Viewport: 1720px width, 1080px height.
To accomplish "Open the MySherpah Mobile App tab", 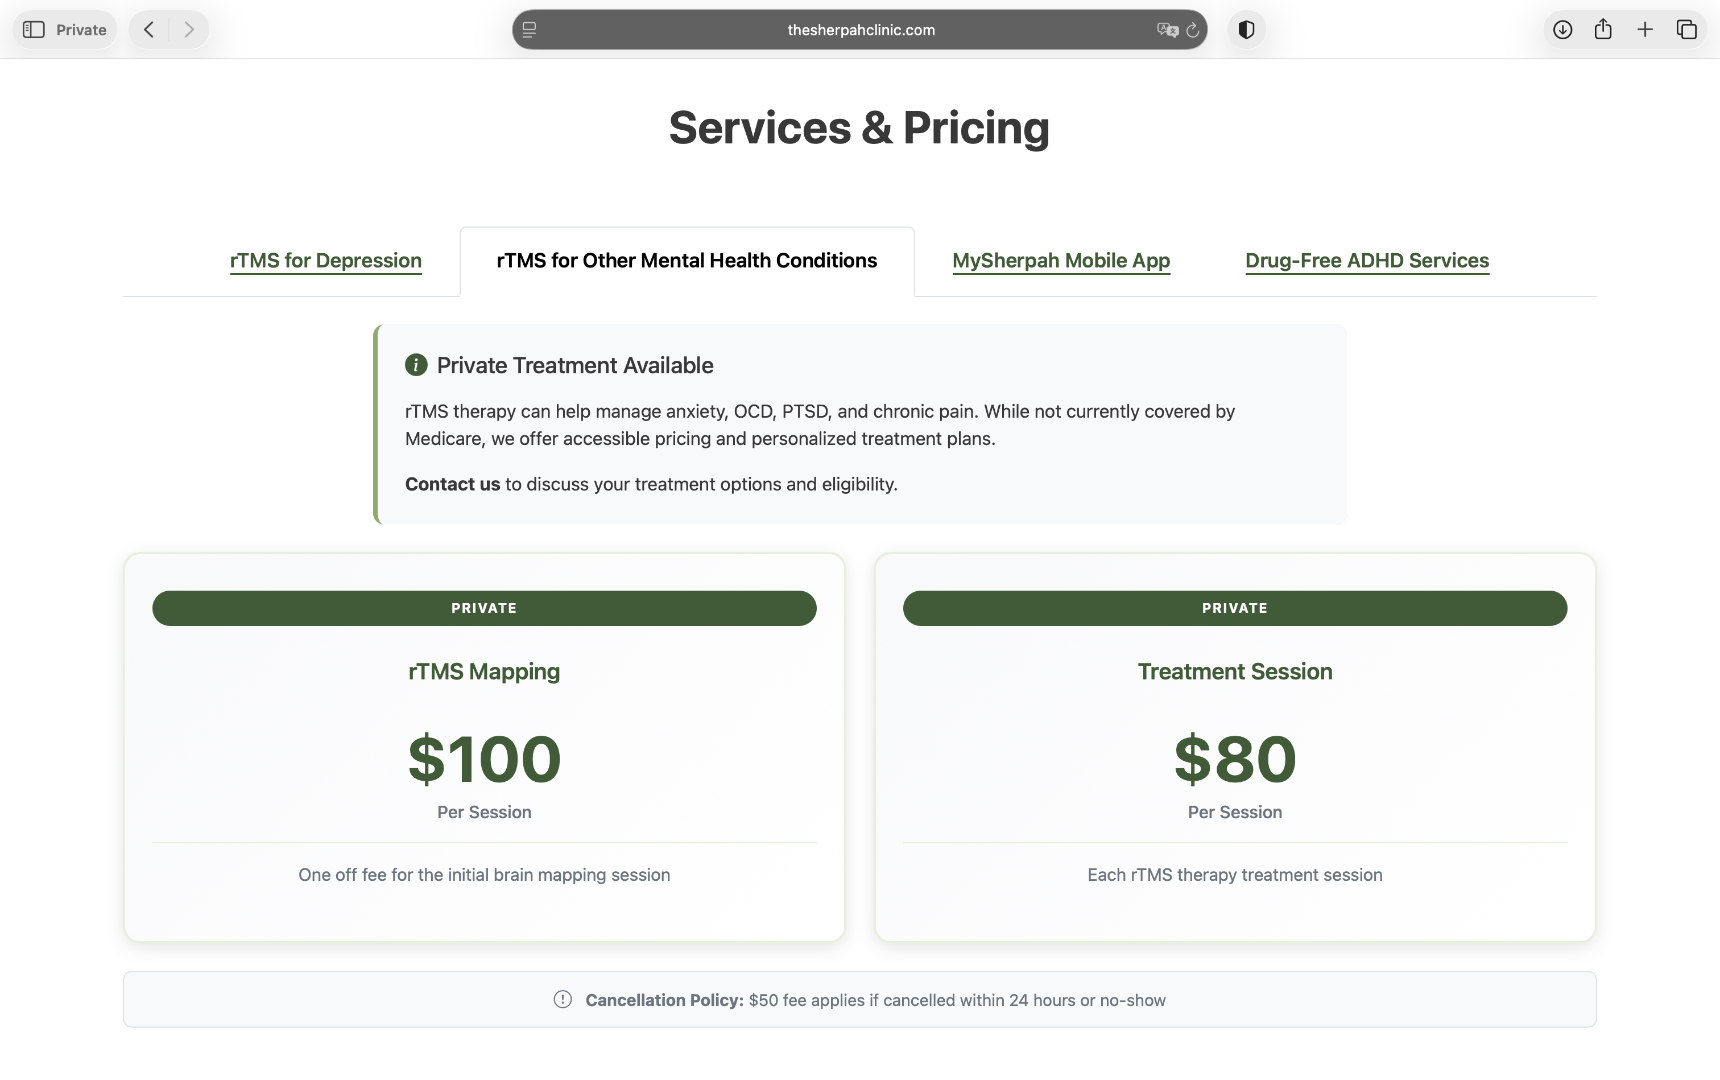I will click(1061, 261).
